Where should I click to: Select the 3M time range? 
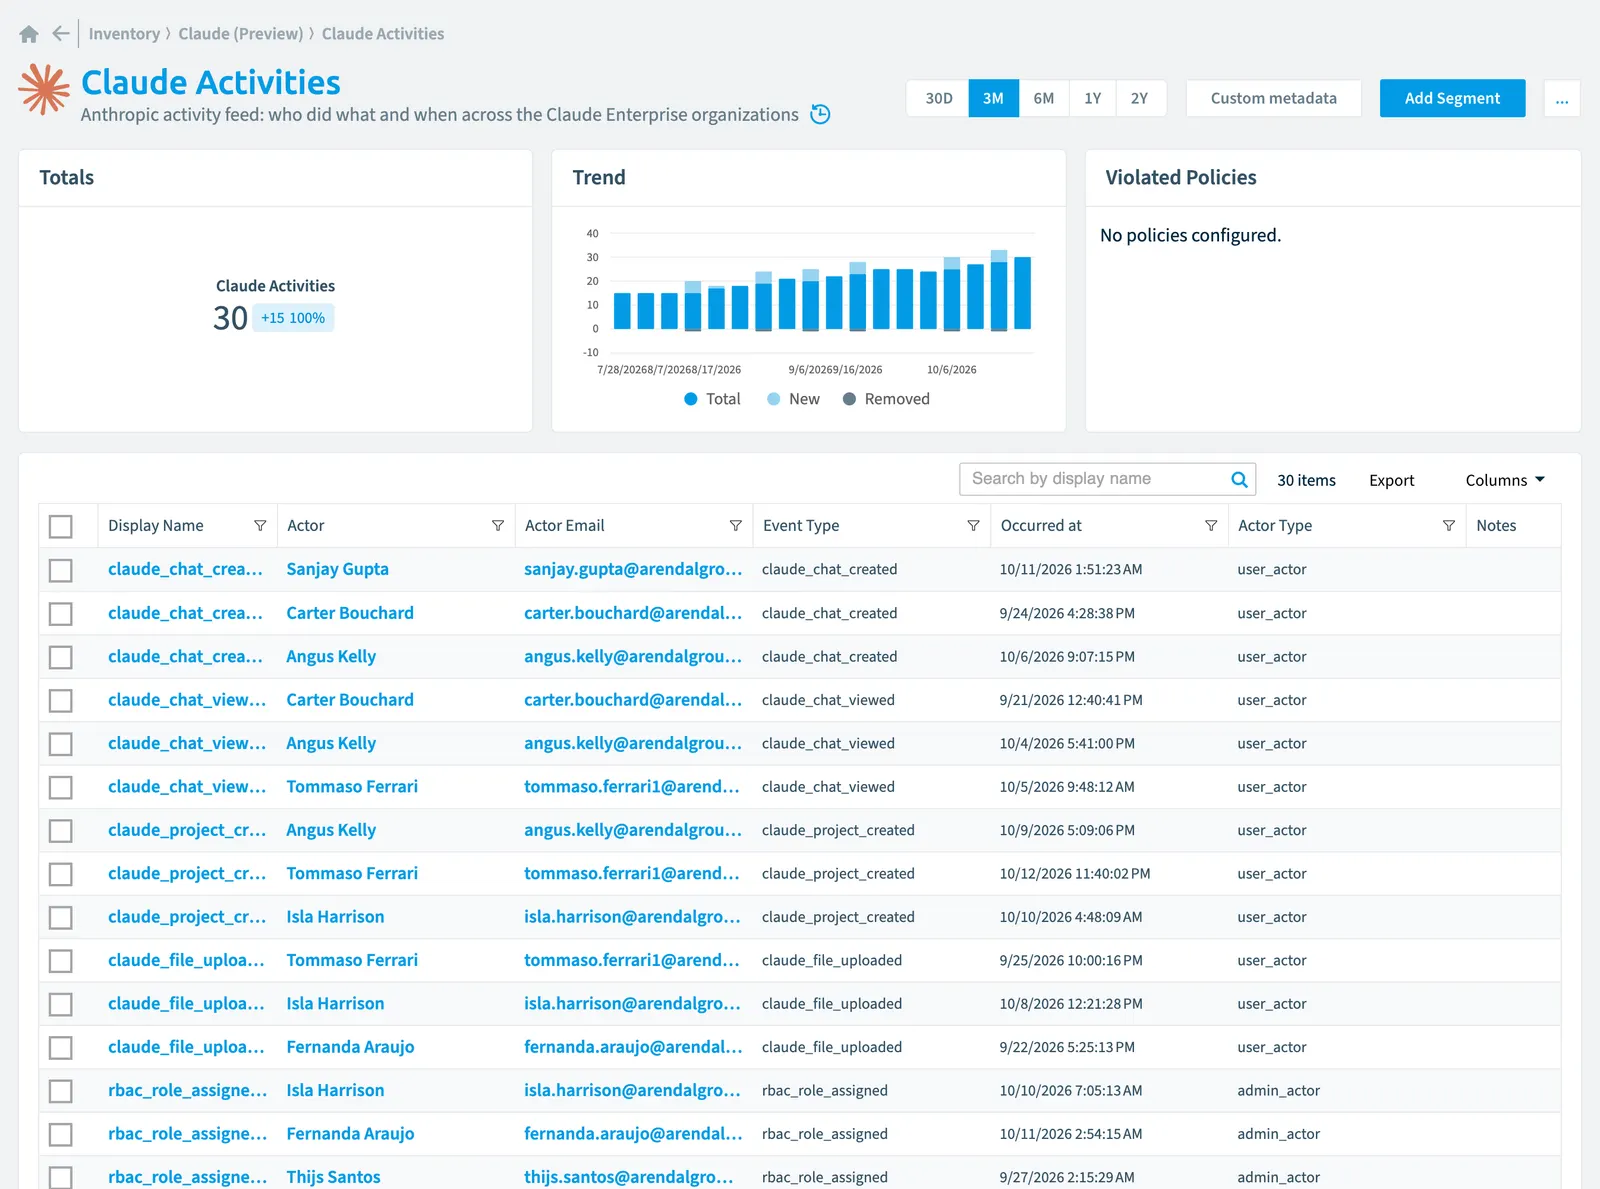click(x=993, y=98)
